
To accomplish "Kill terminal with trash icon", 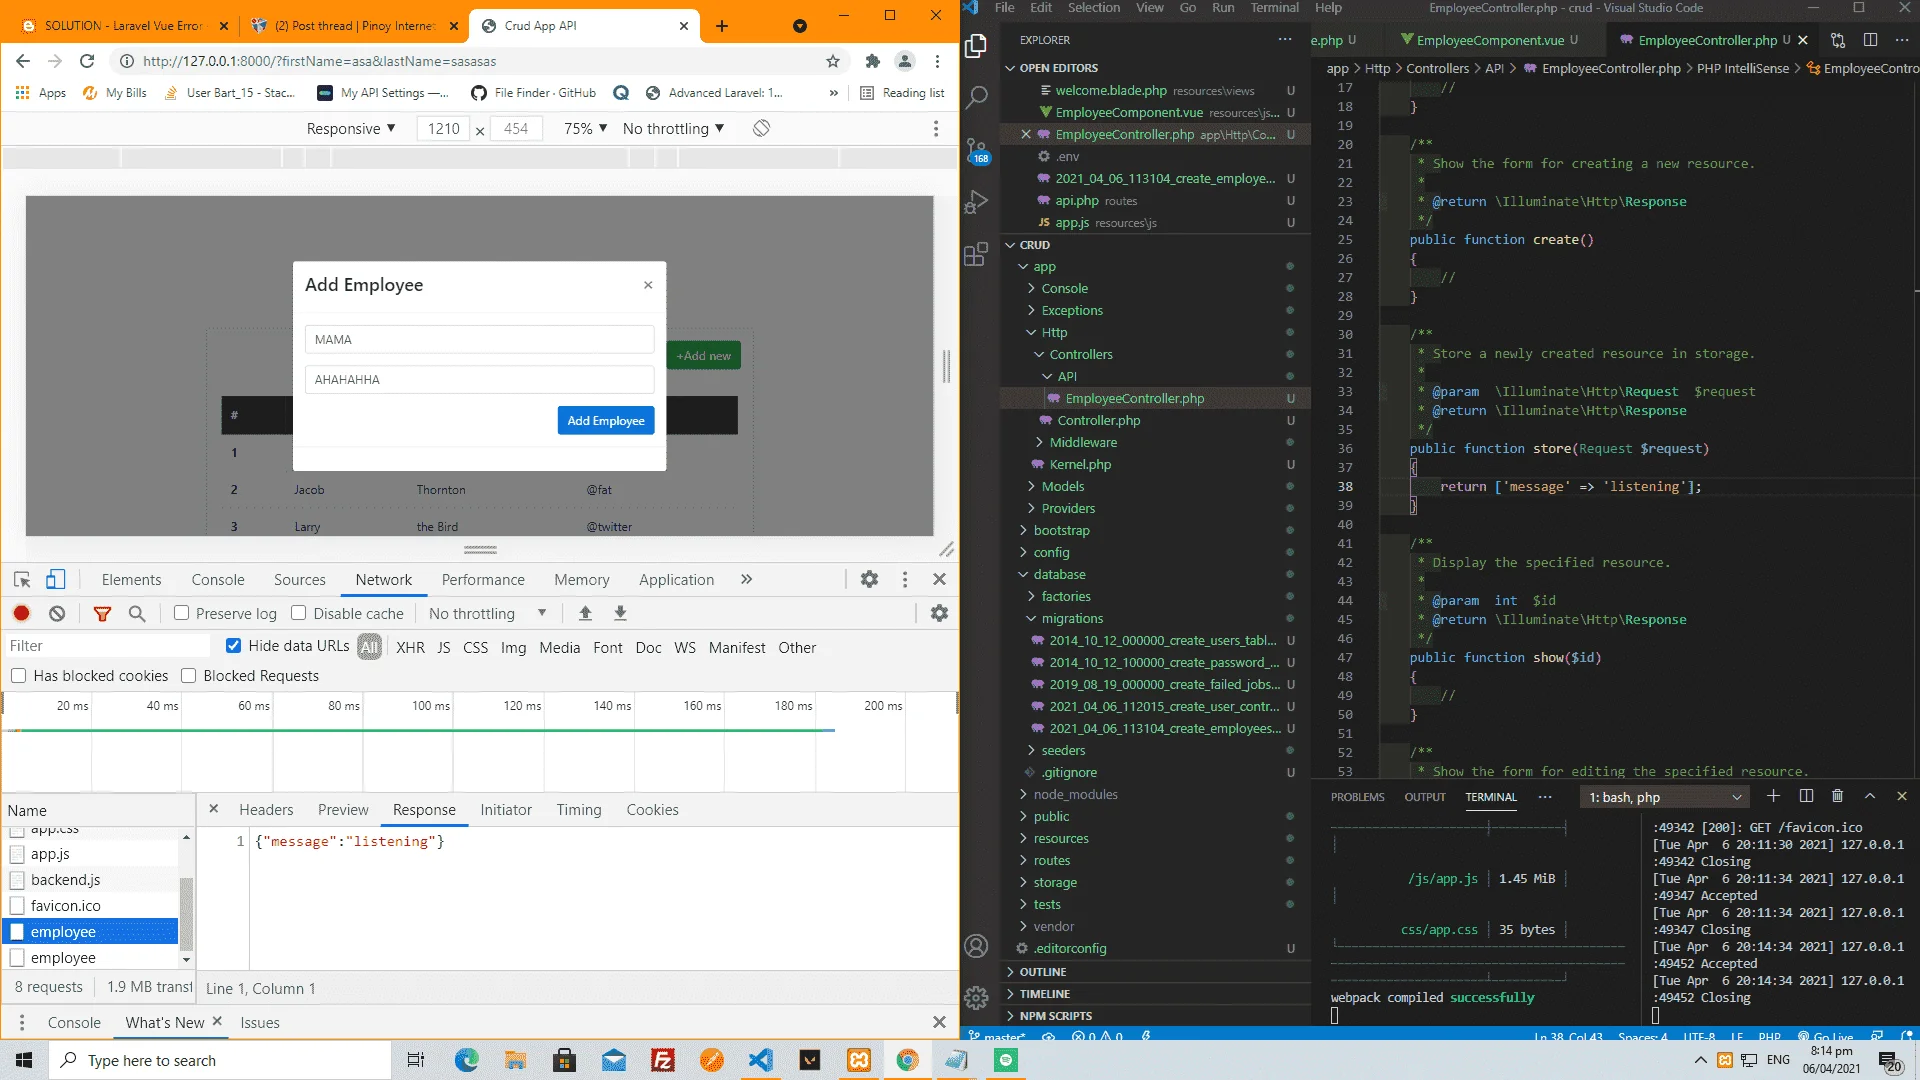I will 1837,796.
